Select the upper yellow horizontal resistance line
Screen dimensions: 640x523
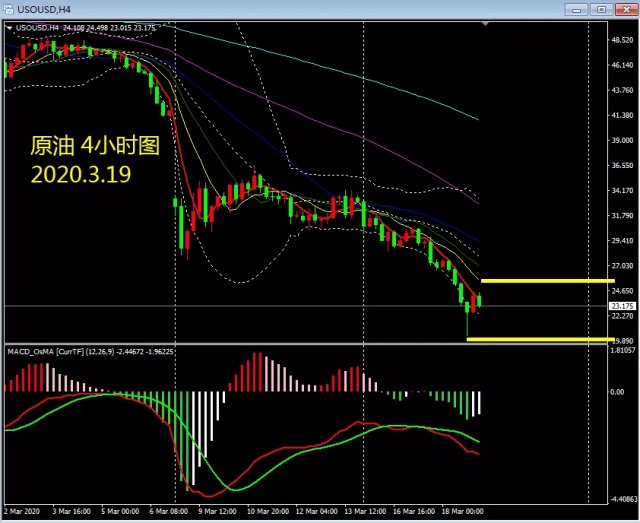click(548, 281)
